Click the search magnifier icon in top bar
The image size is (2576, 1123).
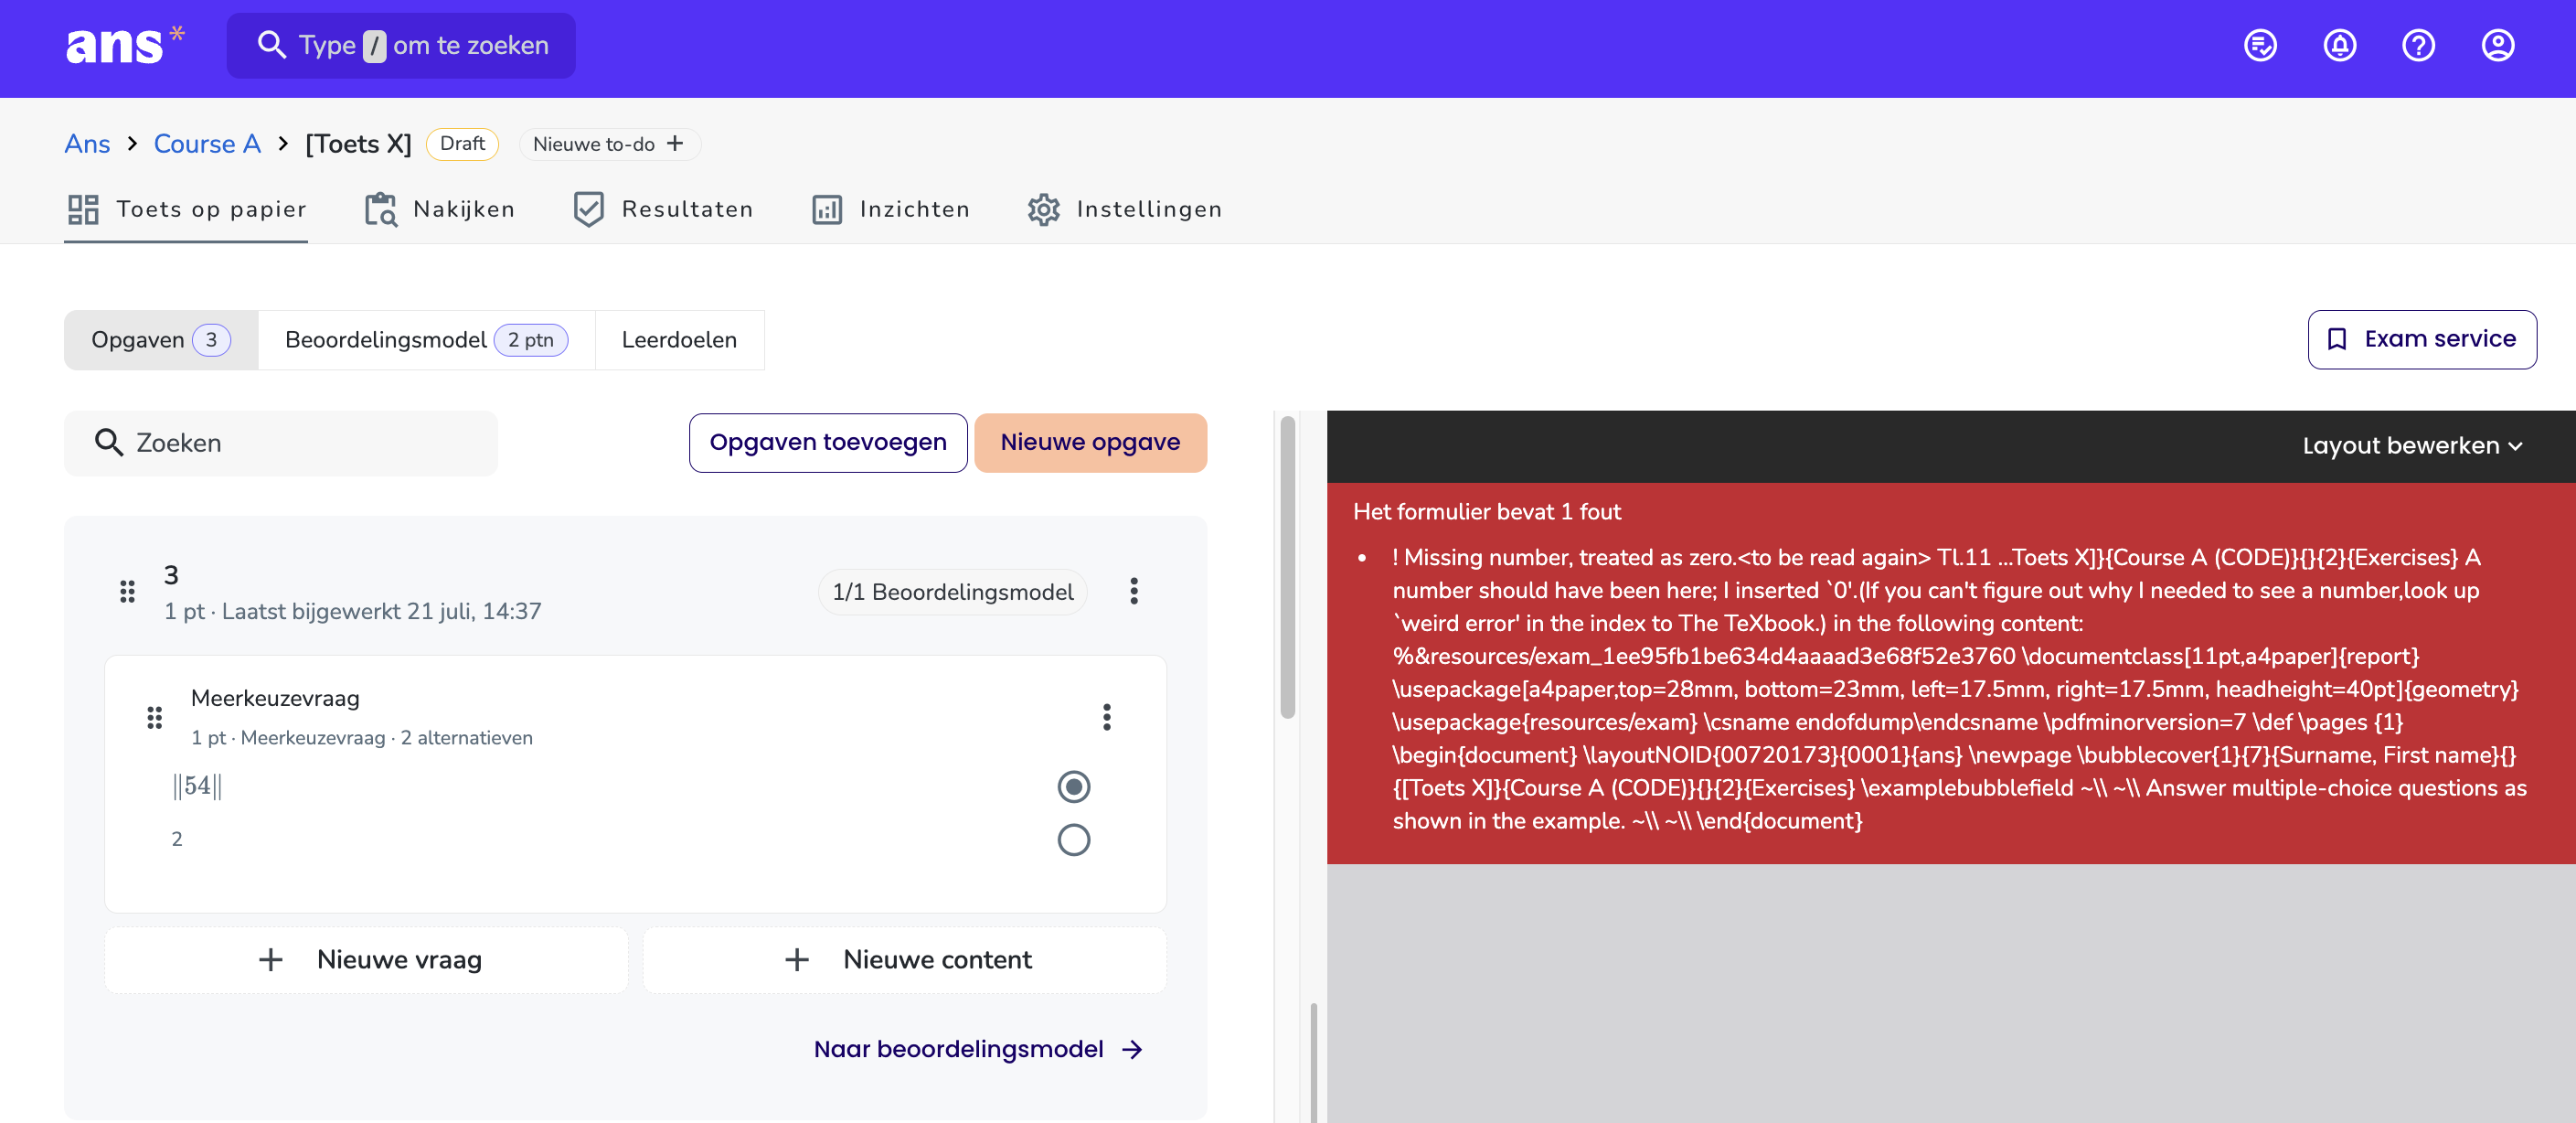(271, 45)
